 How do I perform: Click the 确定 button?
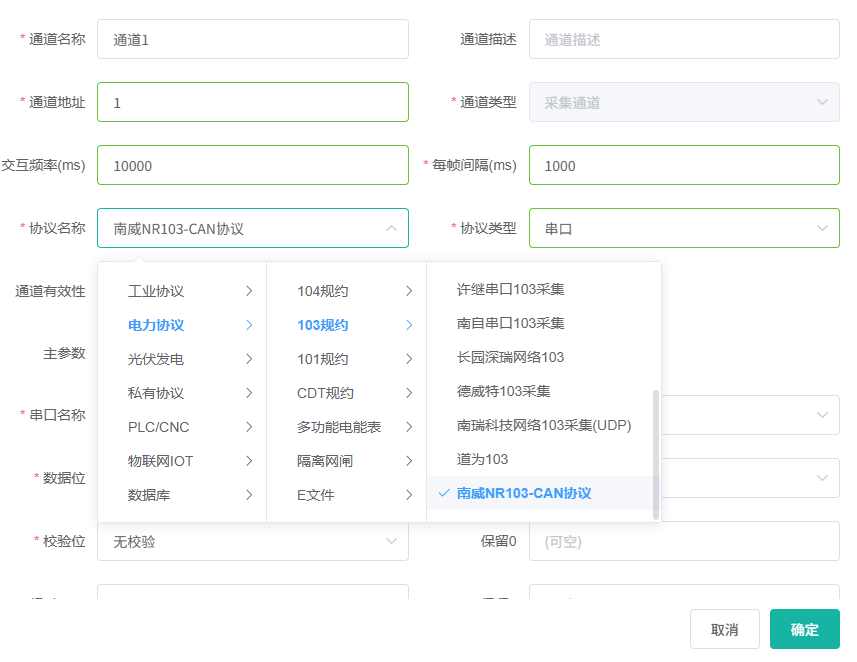coord(804,629)
